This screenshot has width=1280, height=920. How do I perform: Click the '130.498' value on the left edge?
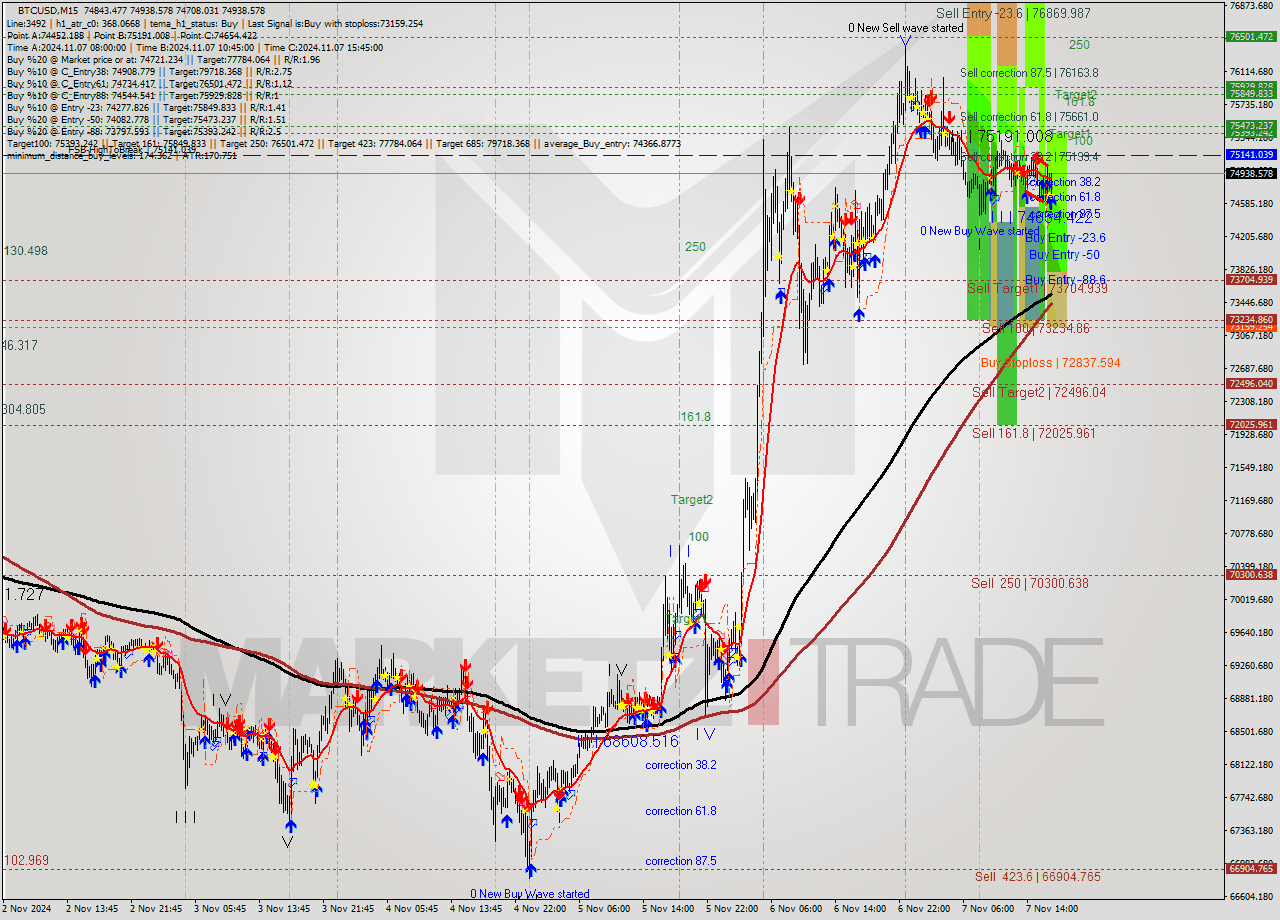pyautogui.click(x=26, y=251)
